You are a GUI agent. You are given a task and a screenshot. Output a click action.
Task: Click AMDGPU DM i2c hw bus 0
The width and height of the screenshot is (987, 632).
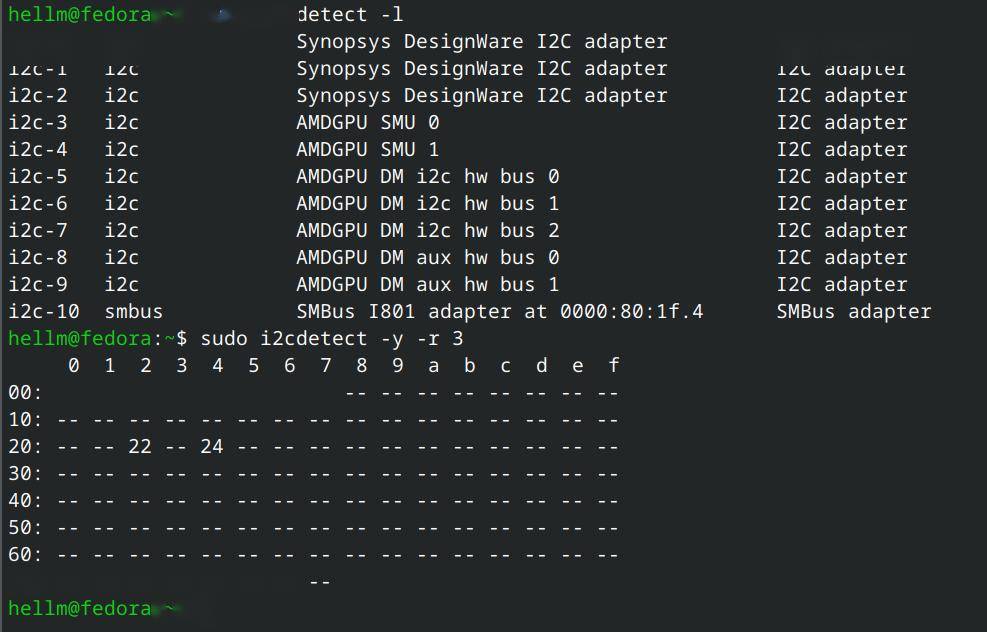427,177
